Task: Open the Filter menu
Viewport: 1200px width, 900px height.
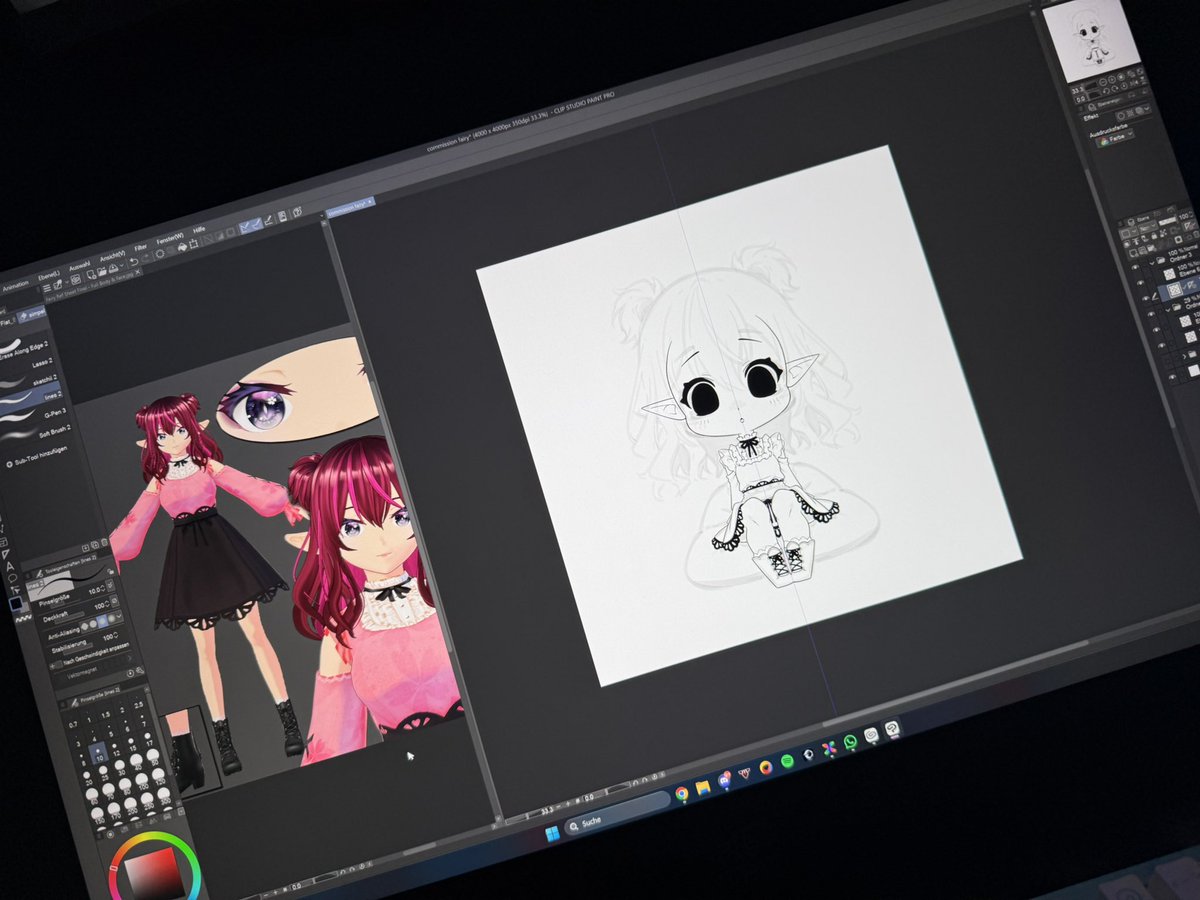Action: point(140,248)
